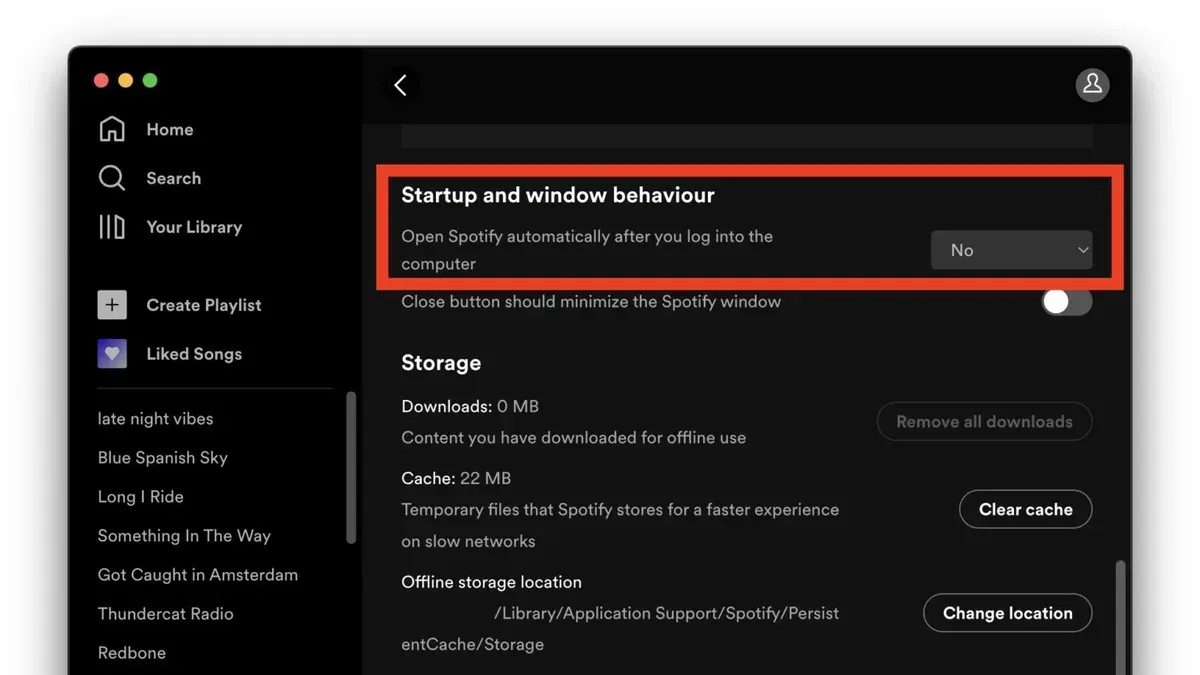Viewport: 1200px width, 675px height.
Task: Click the Storage section heading
Action: click(441, 363)
